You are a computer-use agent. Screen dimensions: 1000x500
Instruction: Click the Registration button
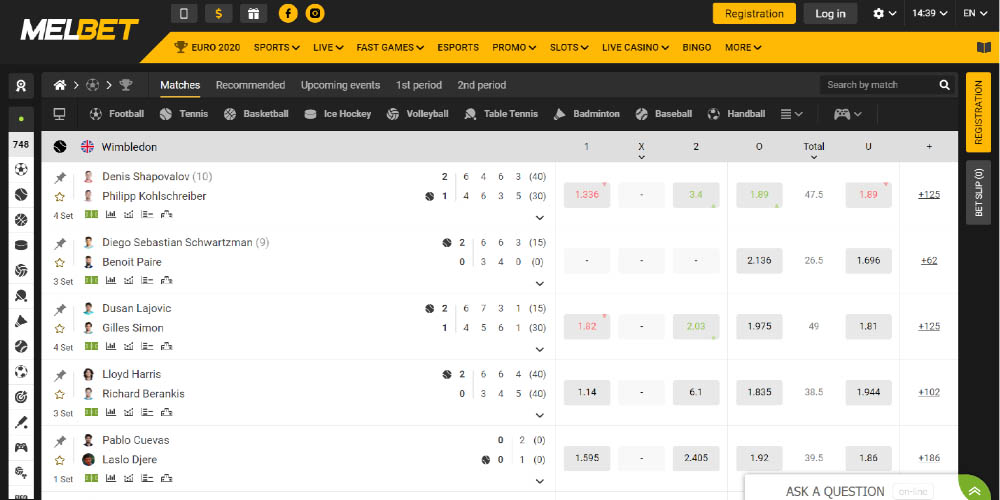754,14
